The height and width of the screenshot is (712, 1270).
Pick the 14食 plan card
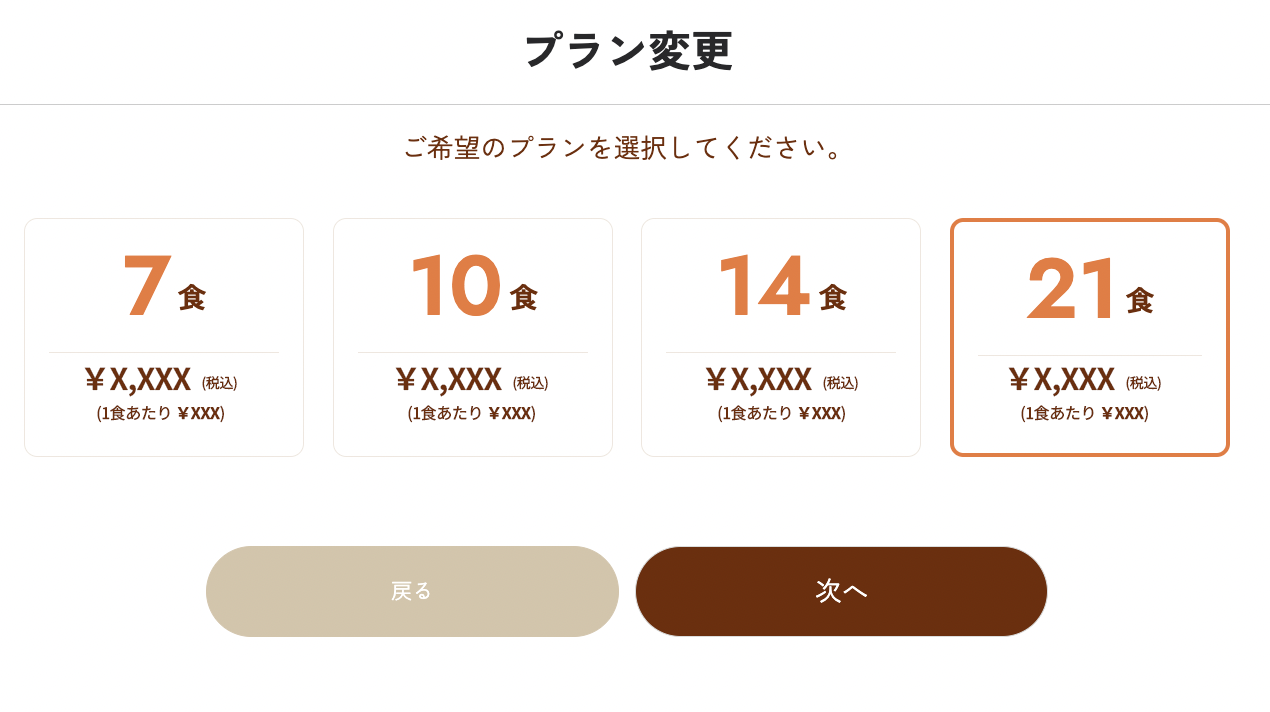[781, 337]
